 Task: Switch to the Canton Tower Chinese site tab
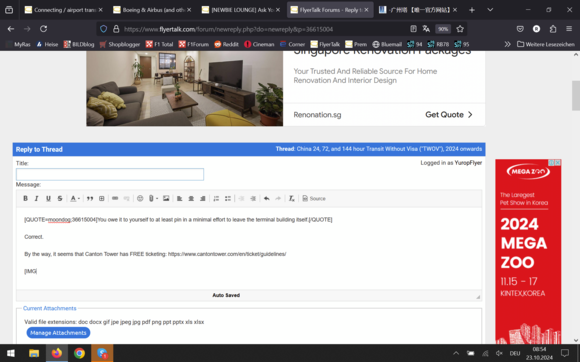point(417,10)
